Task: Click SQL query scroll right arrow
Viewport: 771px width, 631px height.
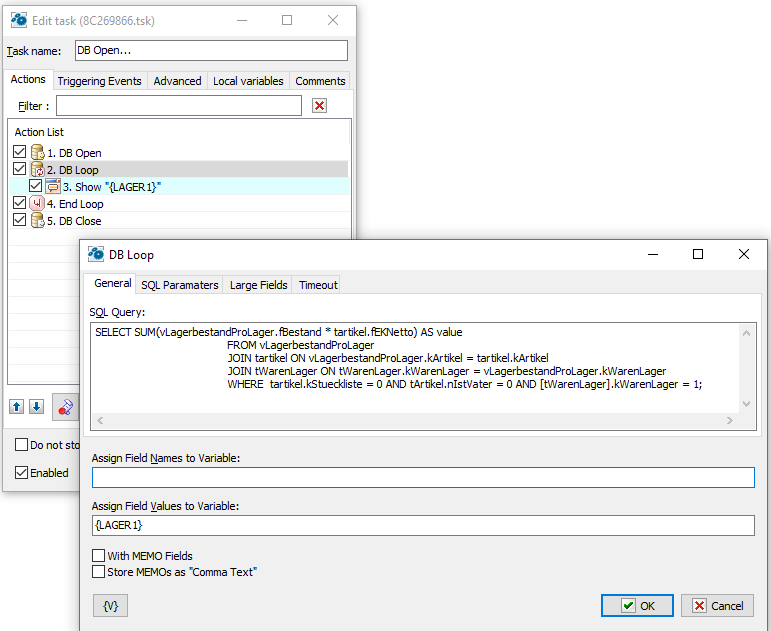Action: pos(730,421)
